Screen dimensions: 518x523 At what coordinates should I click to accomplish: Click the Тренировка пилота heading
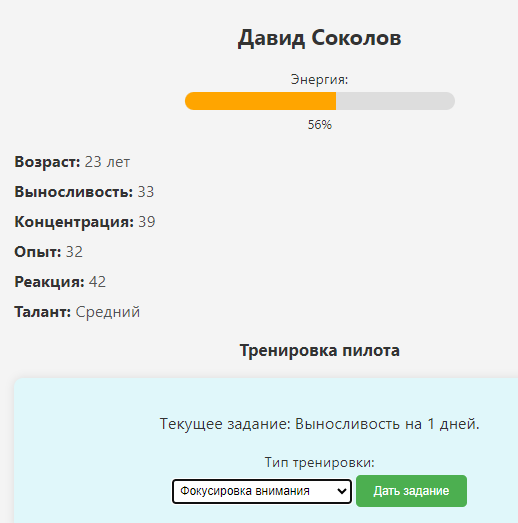[x=320, y=351]
